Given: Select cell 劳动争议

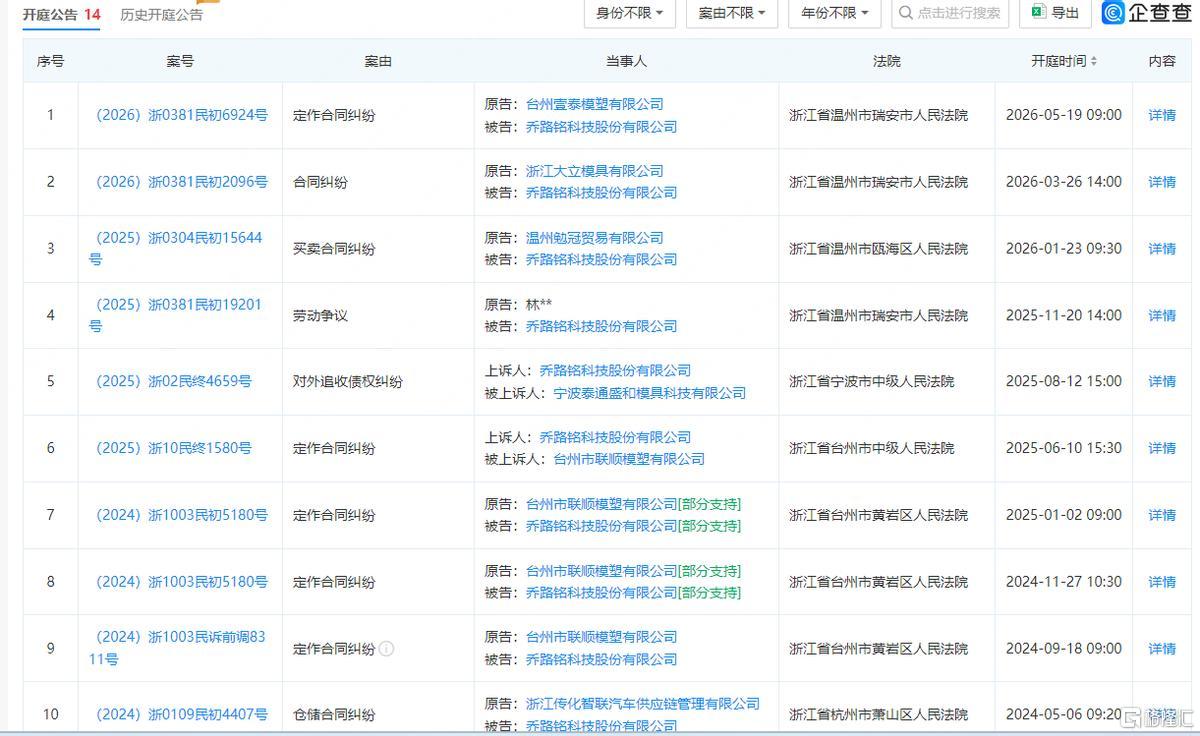Looking at the screenshot, I should (x=320, y=315).
